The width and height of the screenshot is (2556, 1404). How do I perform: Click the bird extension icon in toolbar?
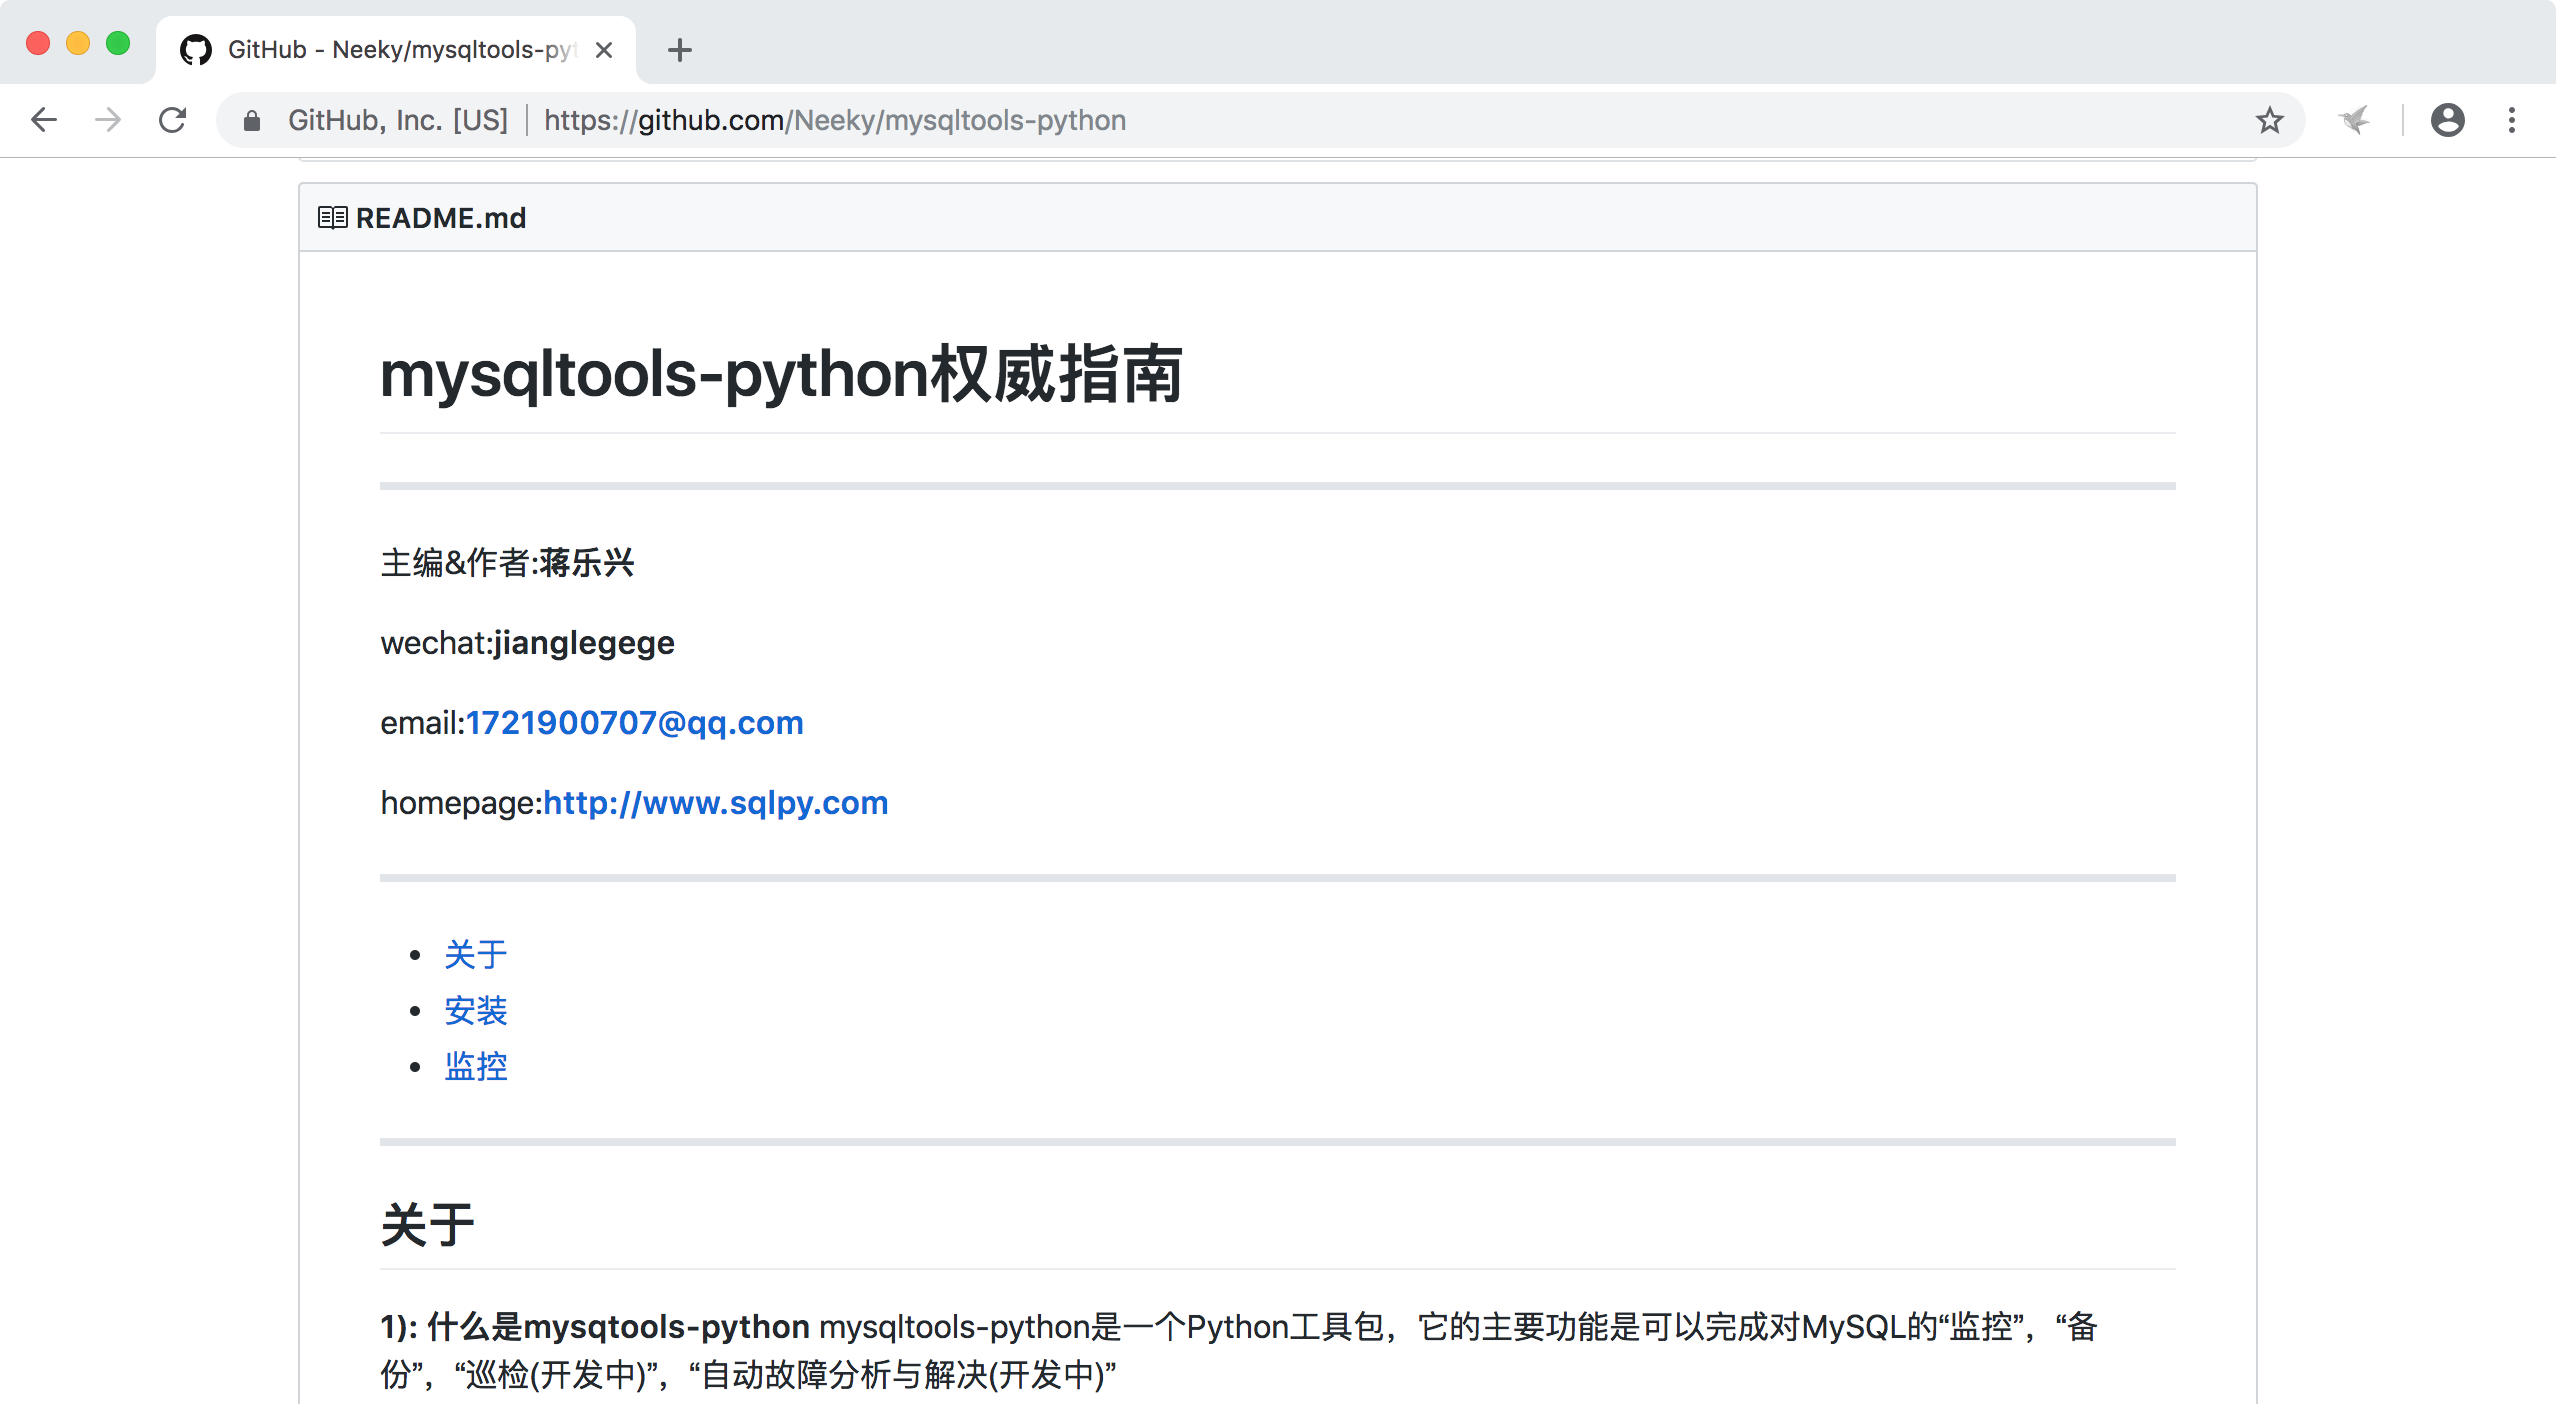point(2355,120)
